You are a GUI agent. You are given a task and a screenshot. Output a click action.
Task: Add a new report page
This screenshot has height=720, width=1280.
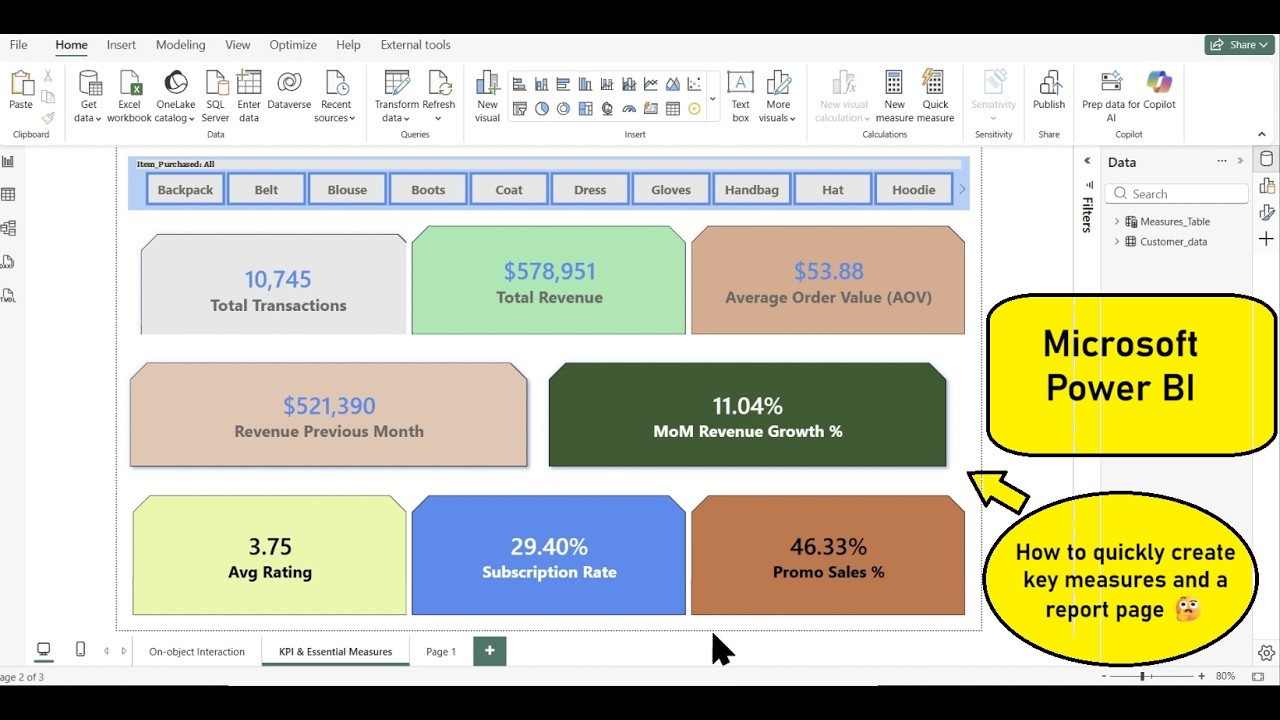(x=490, y=651)
